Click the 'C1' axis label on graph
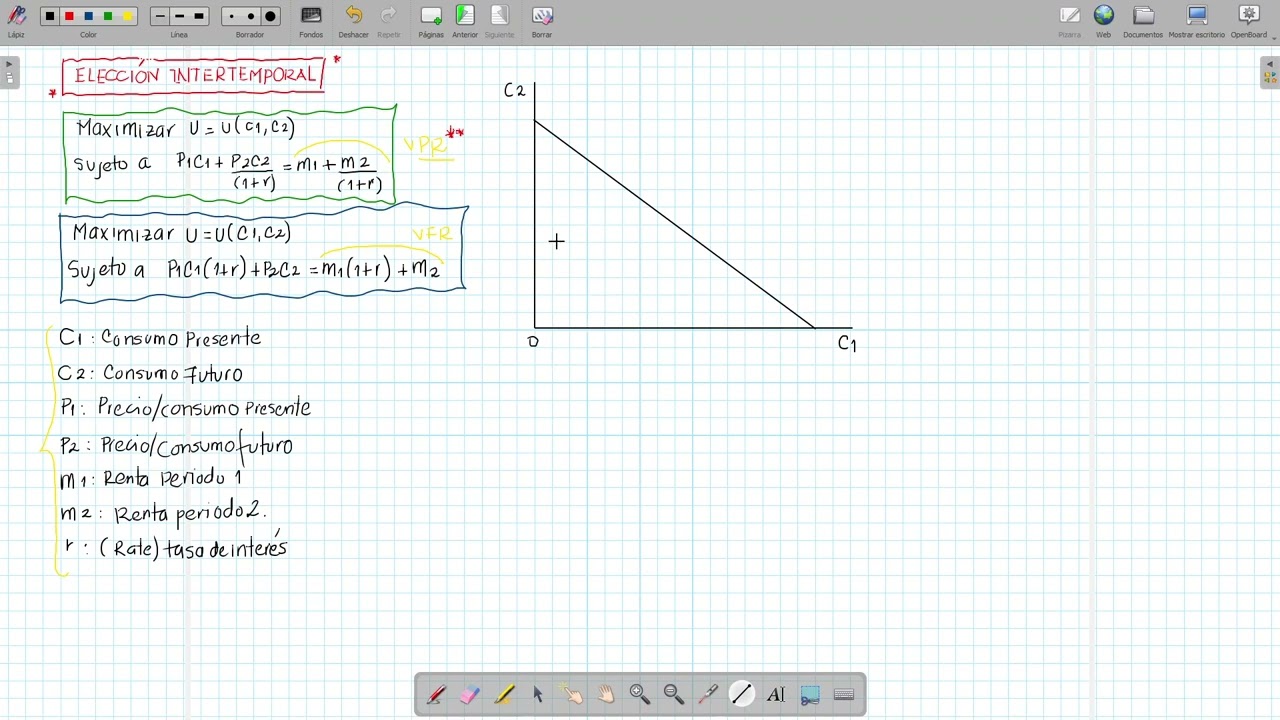The image size is (1280, 720). click(847, 344)
